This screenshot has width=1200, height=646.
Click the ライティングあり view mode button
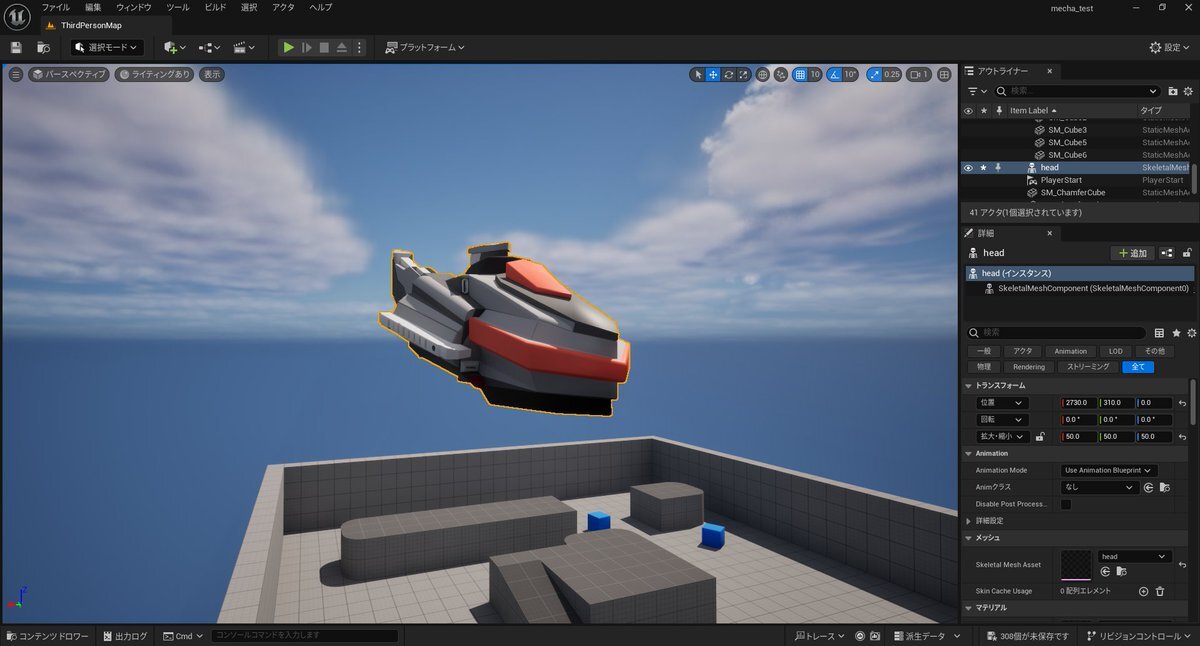coord(154,74)
